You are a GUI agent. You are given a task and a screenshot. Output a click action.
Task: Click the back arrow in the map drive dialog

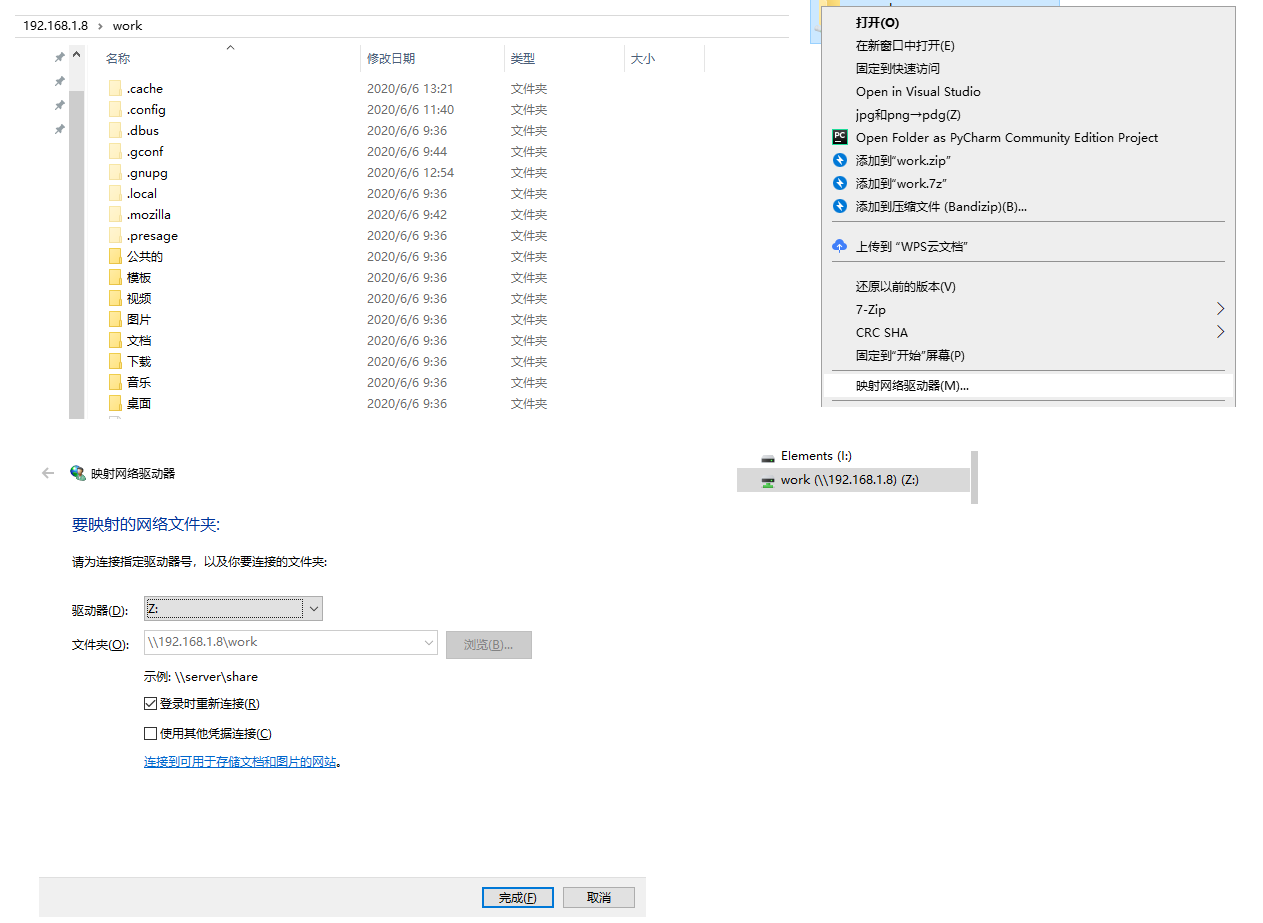(x=47, y=474)
